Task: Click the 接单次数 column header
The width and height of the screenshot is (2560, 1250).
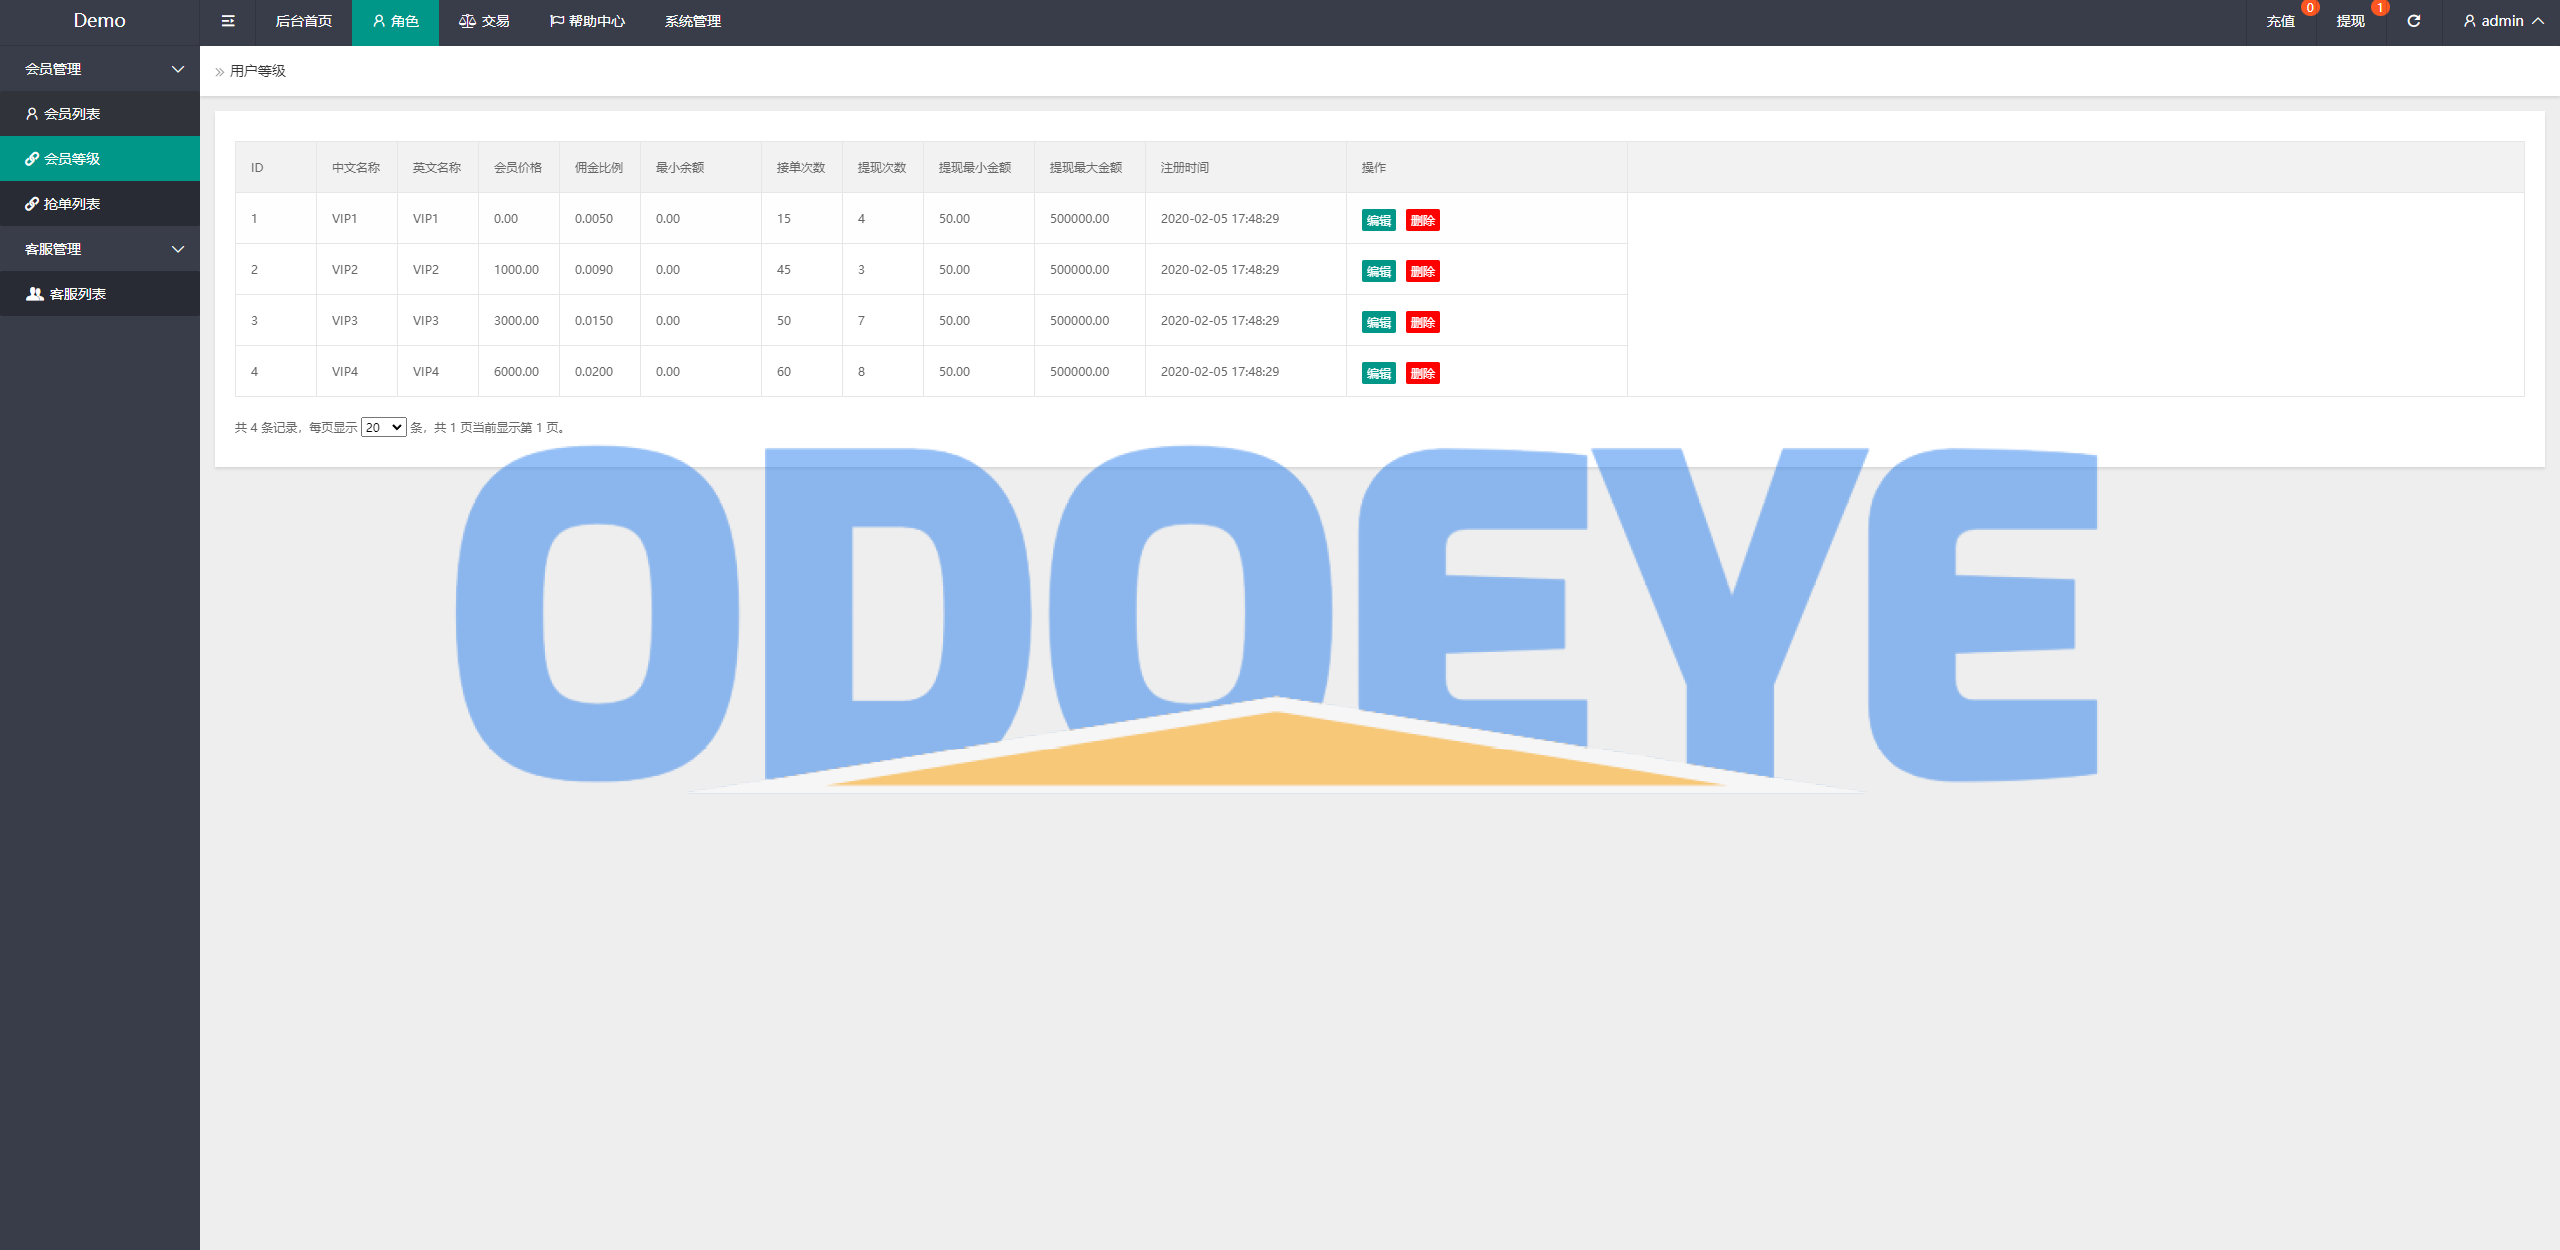Action: [801, 168]
